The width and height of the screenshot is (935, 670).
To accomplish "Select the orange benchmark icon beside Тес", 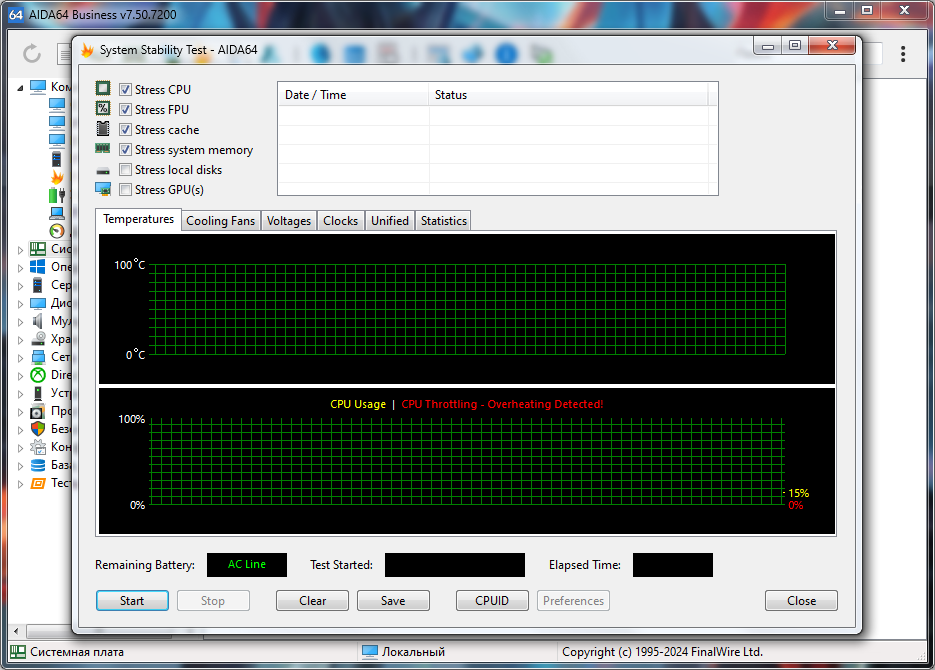I will click(38, 483).
